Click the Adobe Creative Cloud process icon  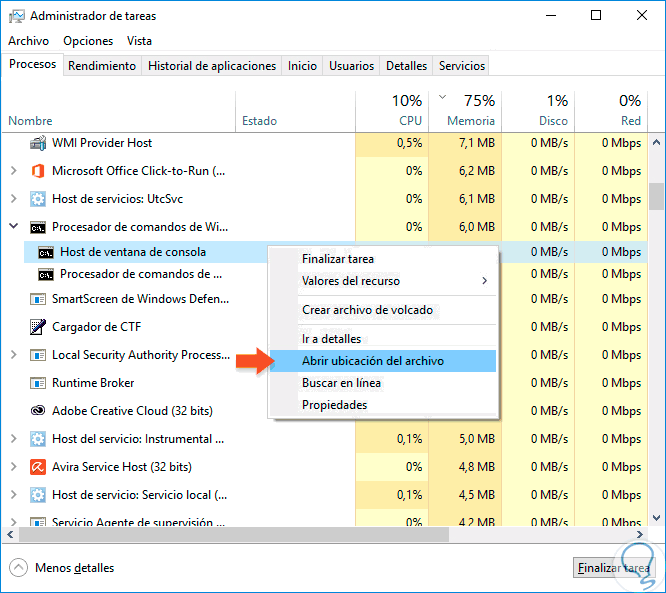click(38, 411)
